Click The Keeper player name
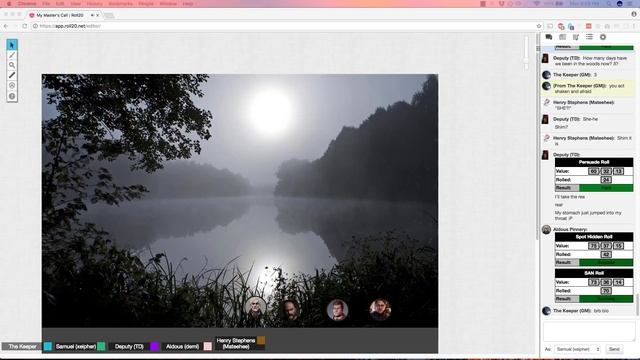The height and width of the screenshot is (360, 640). click(22, 347)
